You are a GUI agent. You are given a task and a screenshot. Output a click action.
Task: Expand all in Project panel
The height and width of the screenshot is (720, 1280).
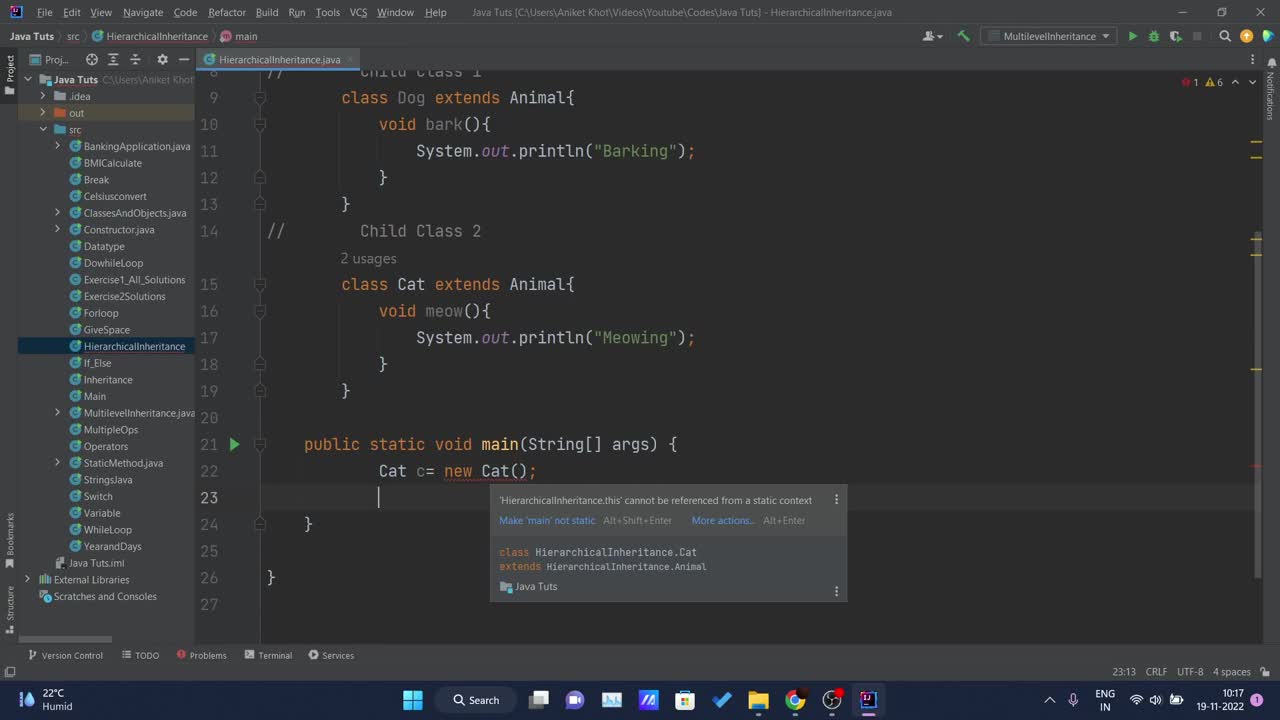pyautogui.click(x=113, y=60)
